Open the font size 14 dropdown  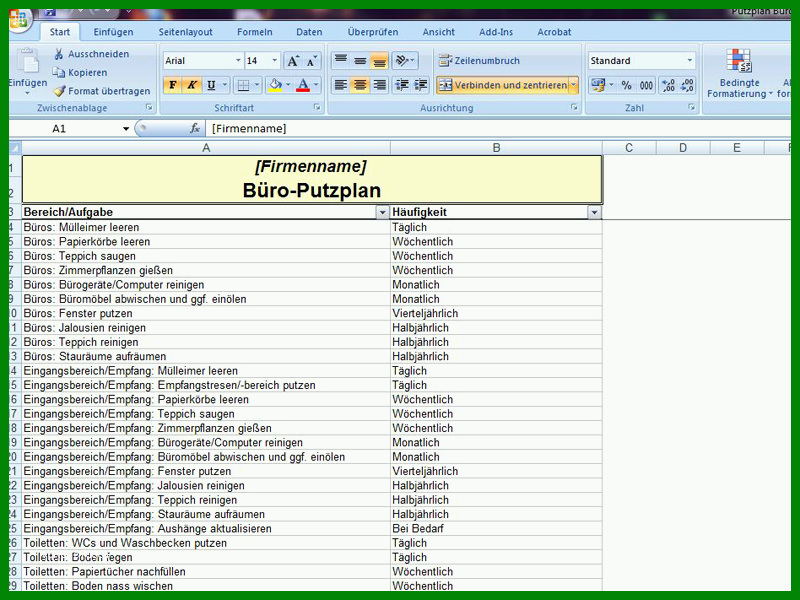click(x=274, y=61)
